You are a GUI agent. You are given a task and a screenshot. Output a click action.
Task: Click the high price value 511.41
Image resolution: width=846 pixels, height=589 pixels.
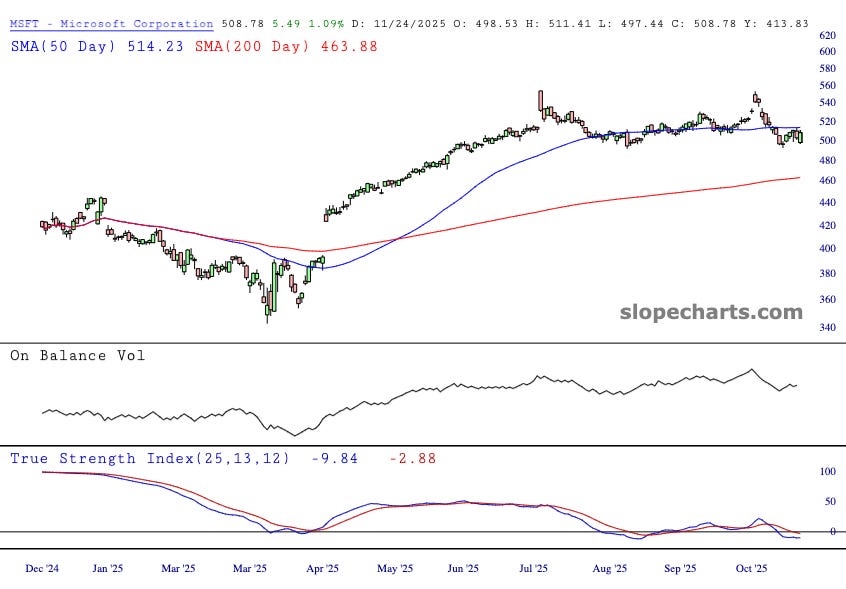pyautogui.click(x=570, y=24)
